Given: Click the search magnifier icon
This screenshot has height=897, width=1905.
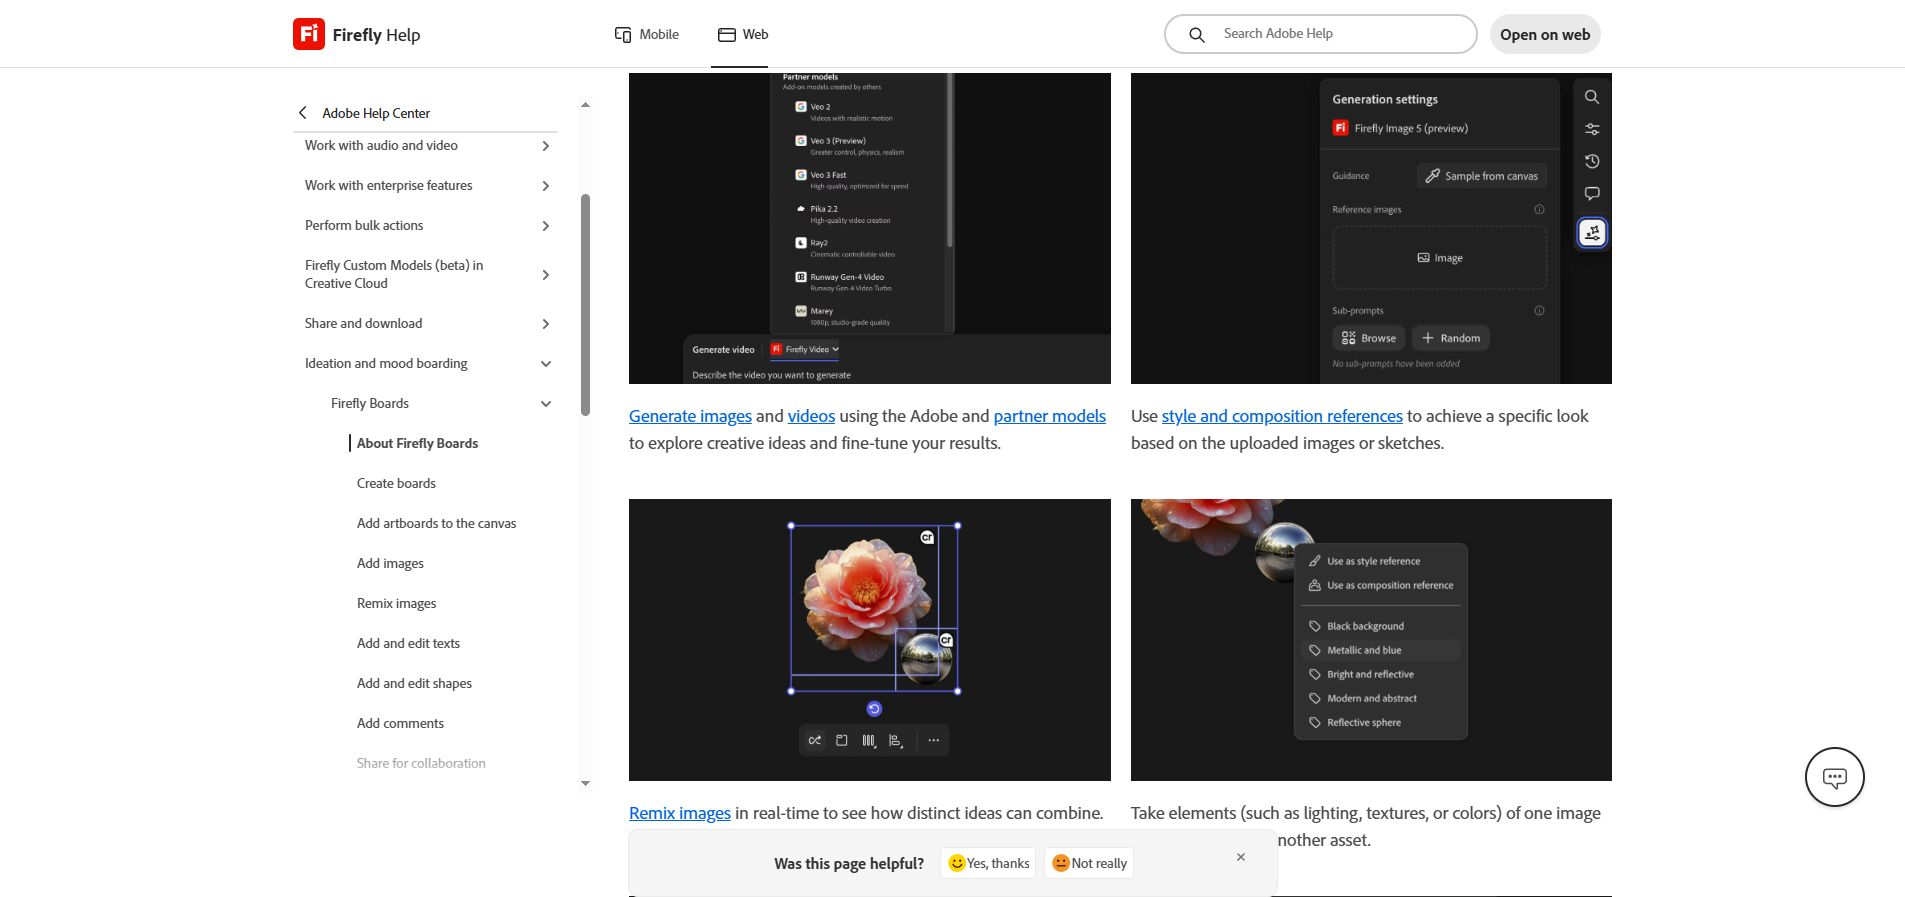Looking at the screenshot, I should [1196, 34].
